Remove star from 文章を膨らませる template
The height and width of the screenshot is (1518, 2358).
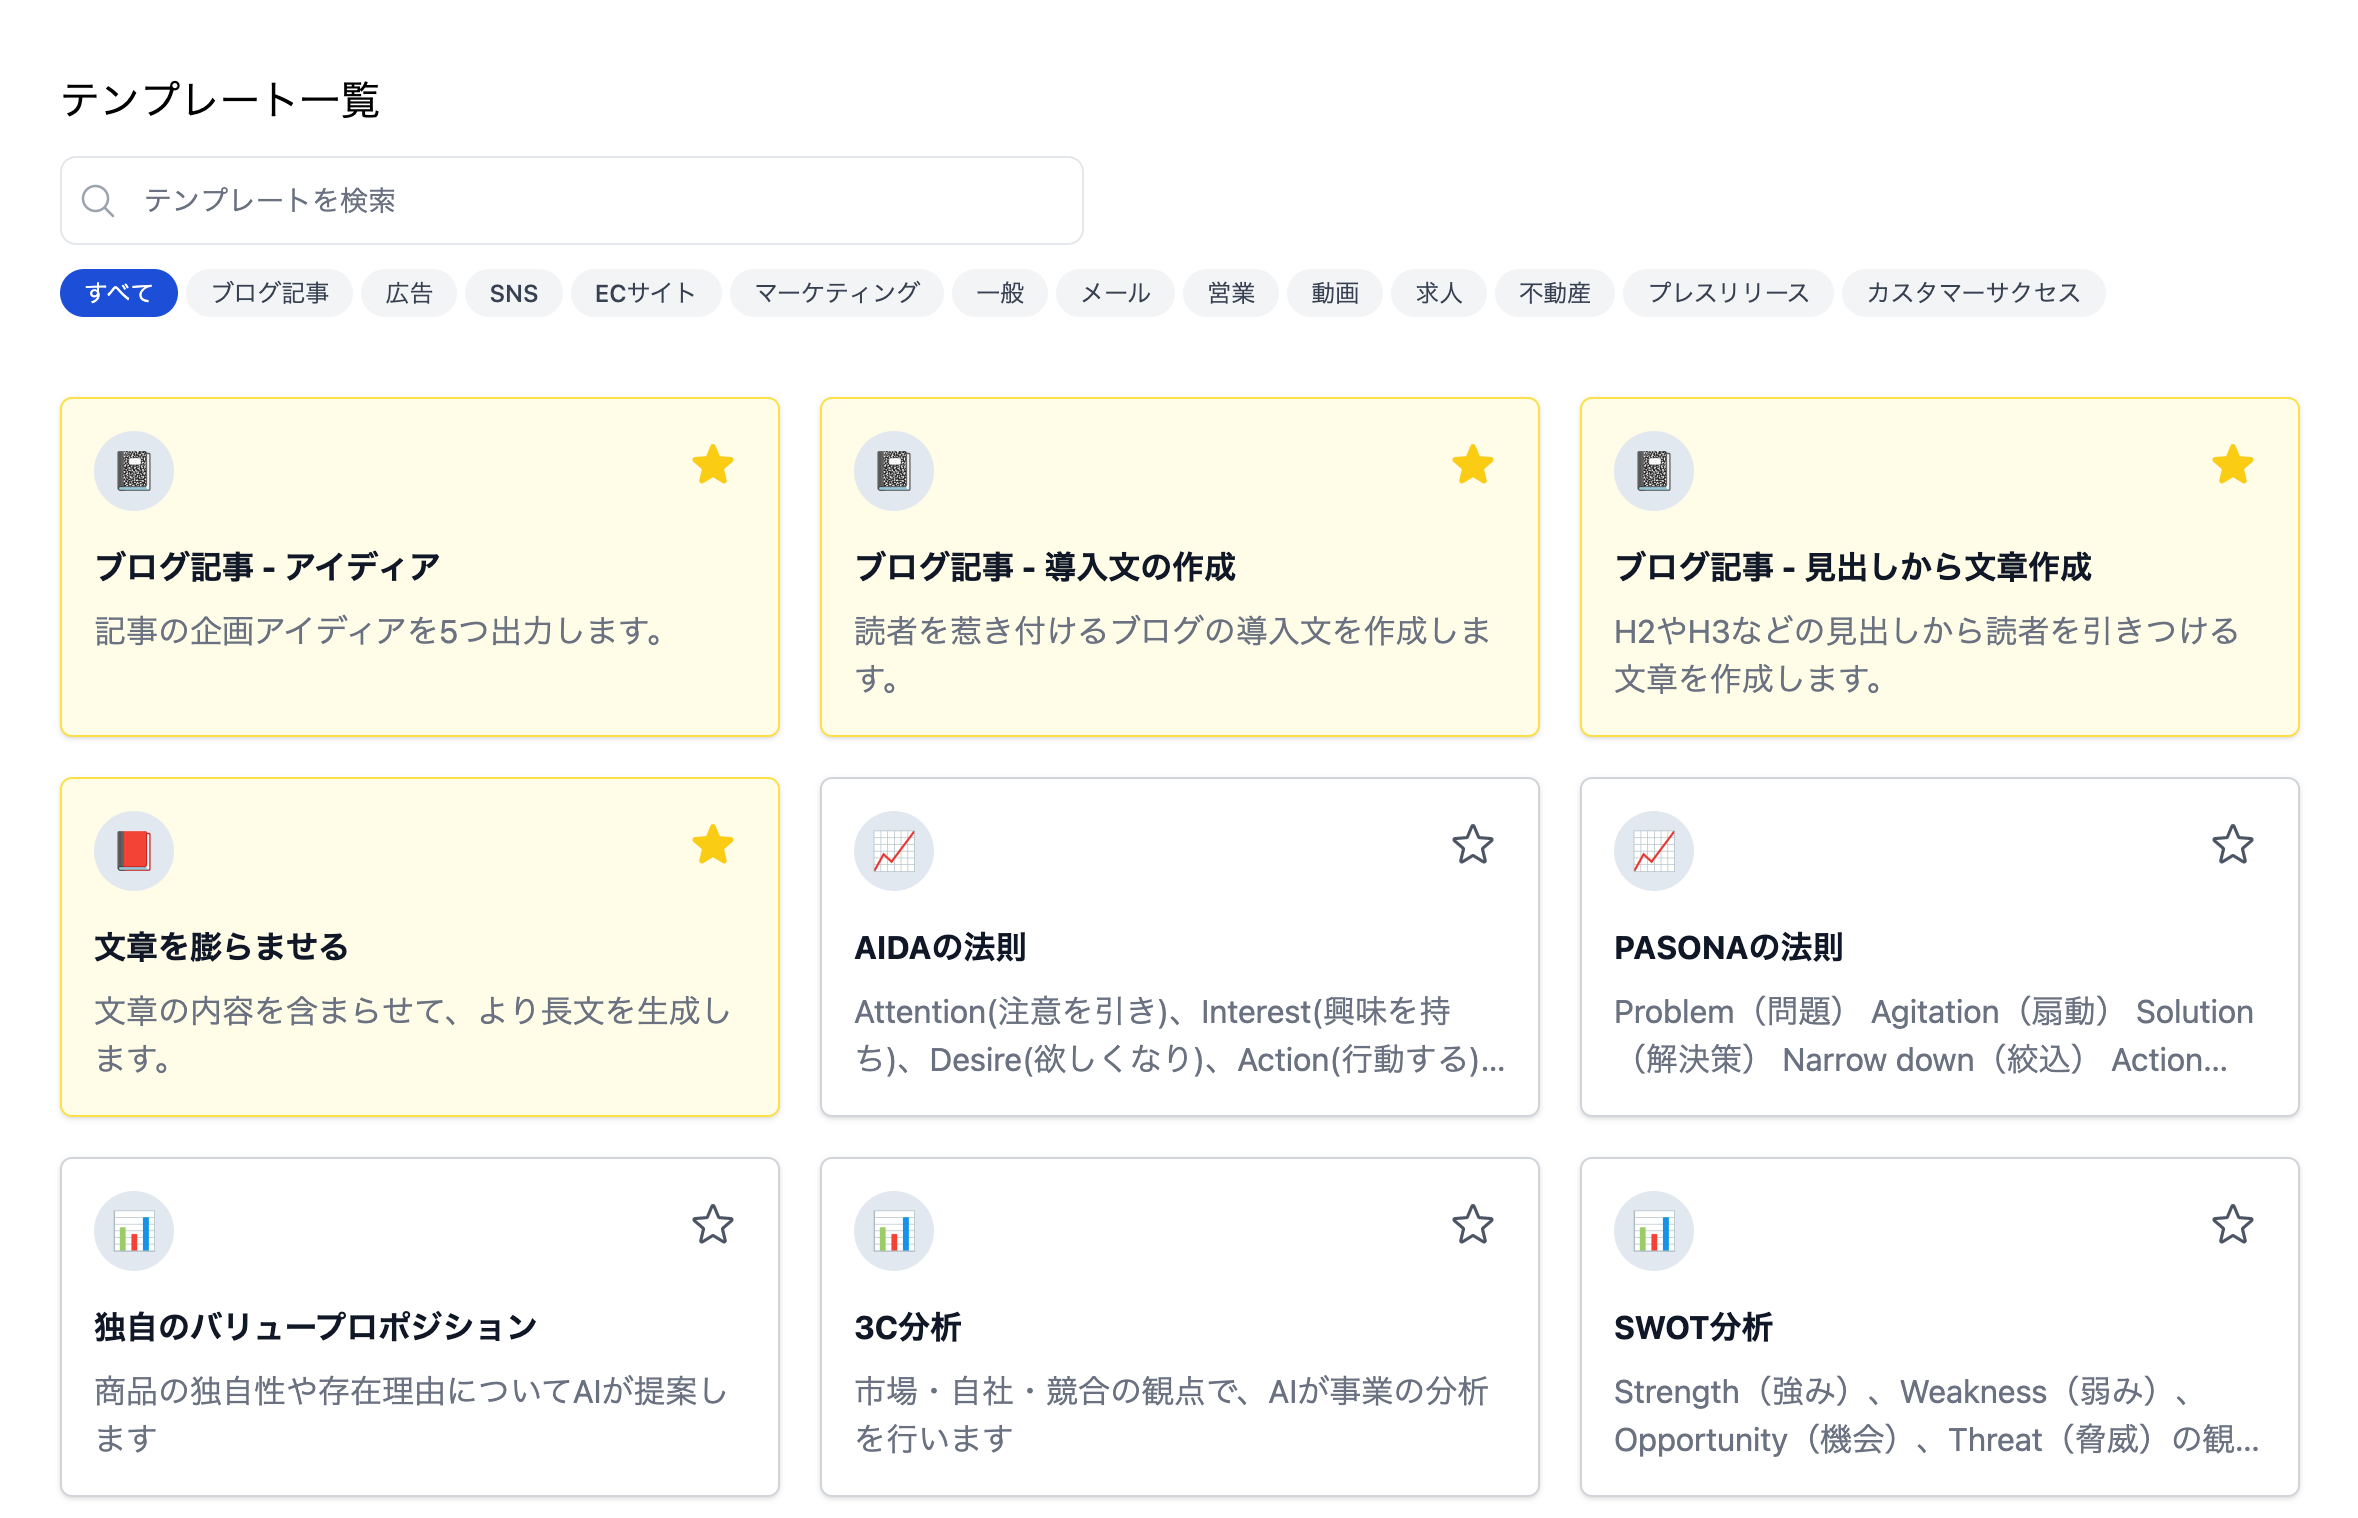click(x=713, y=845)
